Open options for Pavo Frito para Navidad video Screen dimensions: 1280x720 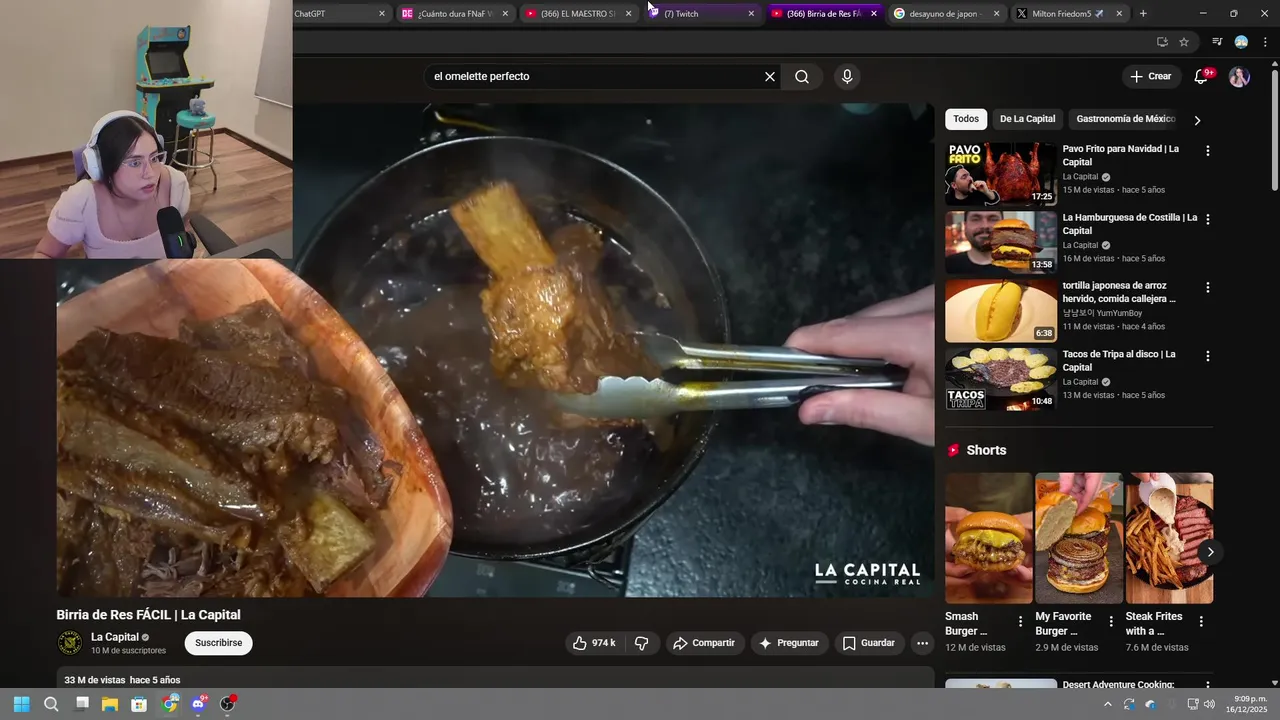click(1207, 151)
